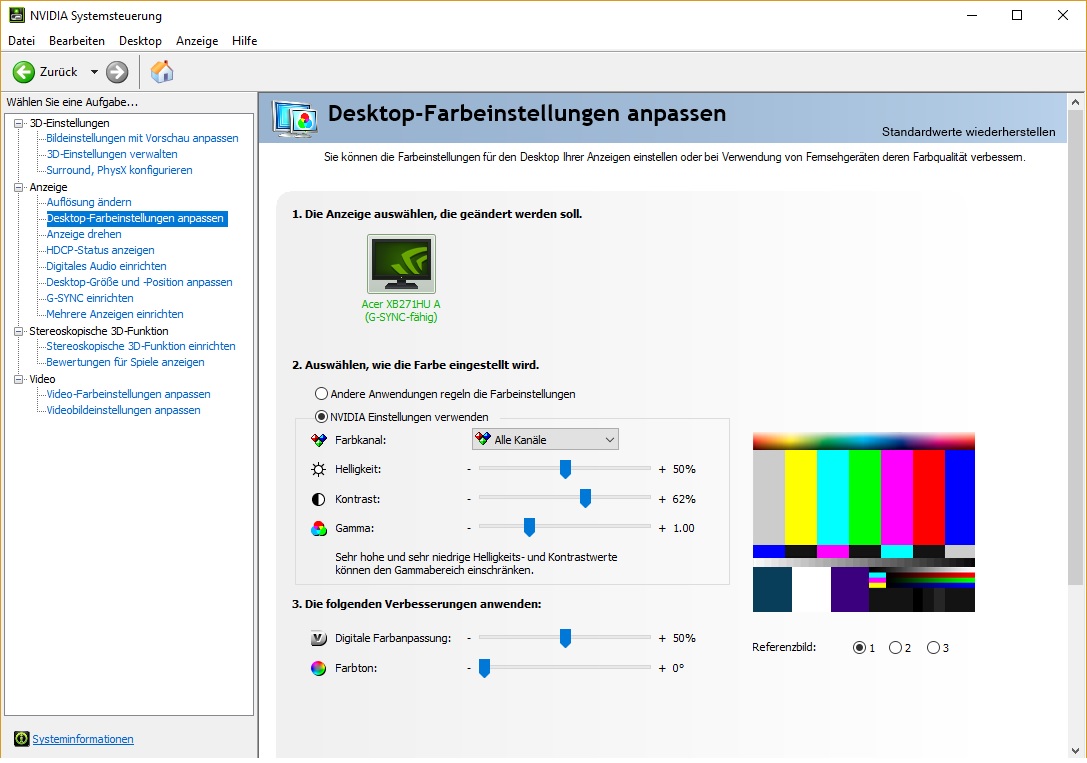Collapse the 3D-Einstellungen tree node
The image size is (1087, 763).
19,123
